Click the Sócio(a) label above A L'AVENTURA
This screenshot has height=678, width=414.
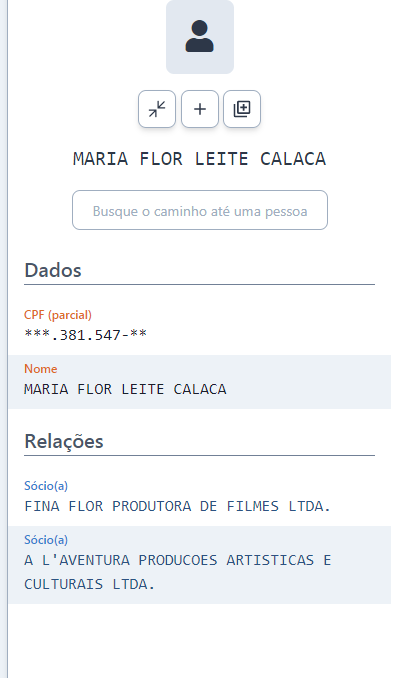pos(46,540)
